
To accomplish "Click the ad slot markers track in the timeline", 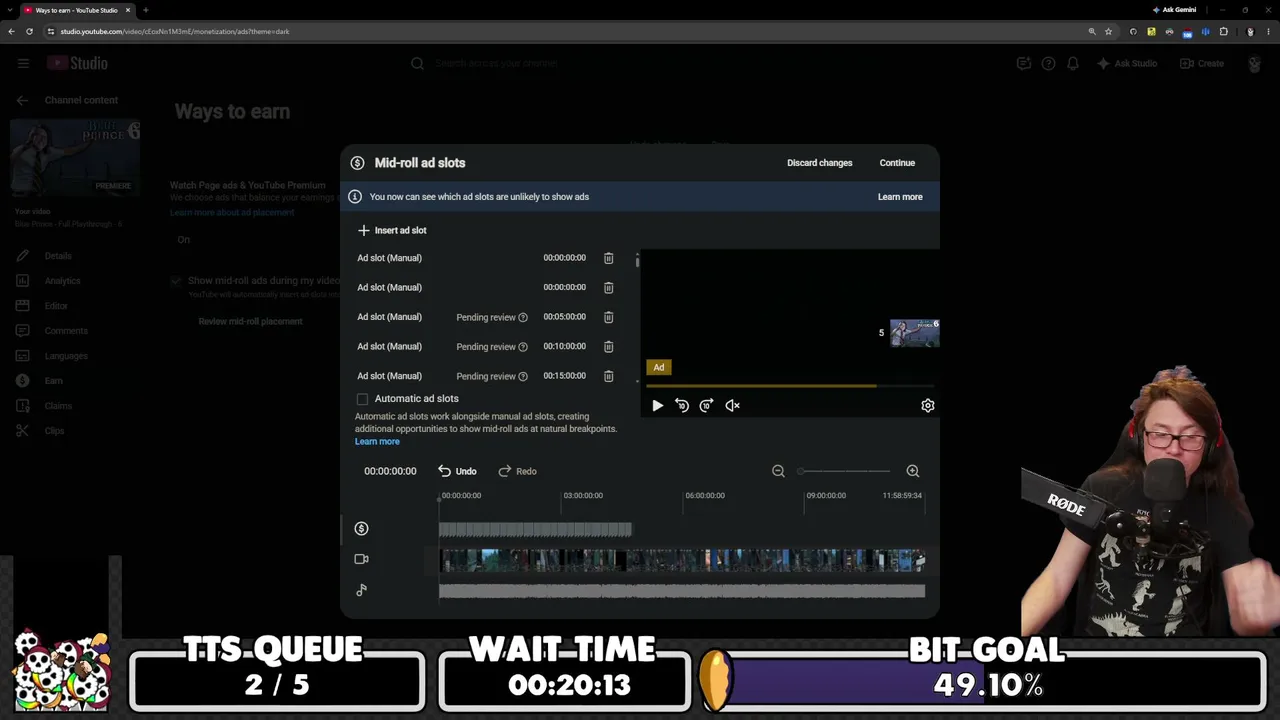I will [535, 529].
